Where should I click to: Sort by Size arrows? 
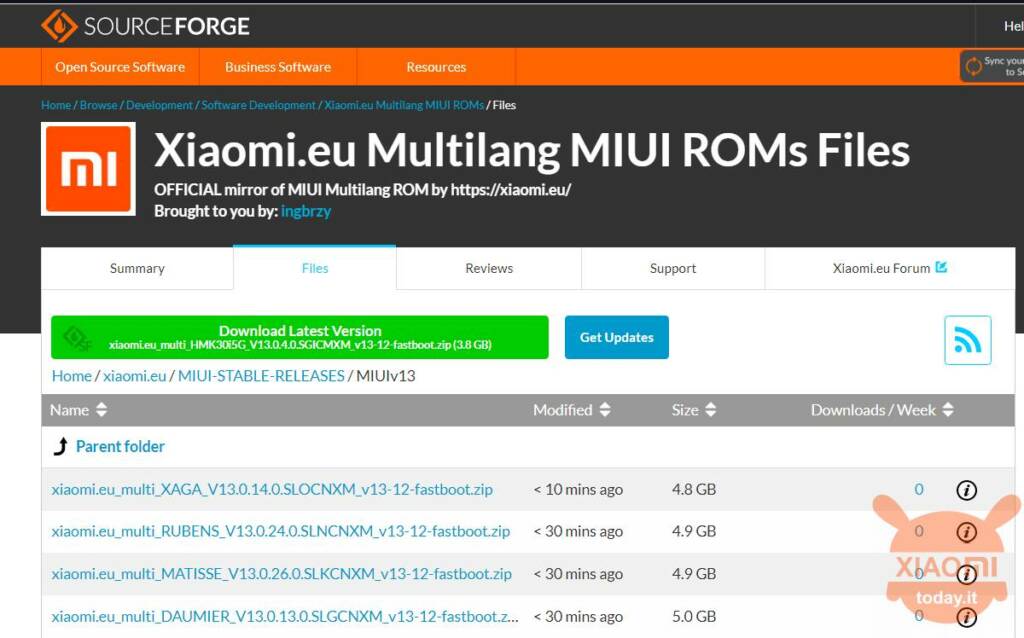pyautogui.click(x=711, y=410)
